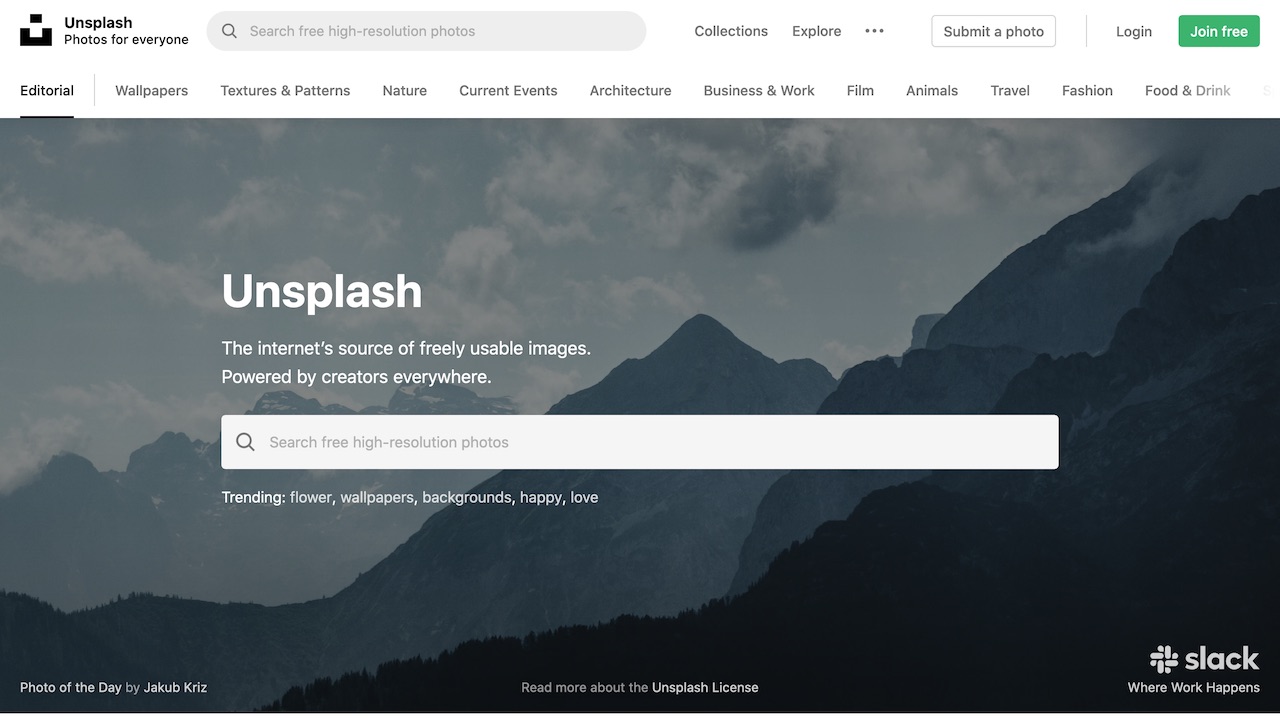Open the Current Events category
1280x720 pixels.
(508, 90)
